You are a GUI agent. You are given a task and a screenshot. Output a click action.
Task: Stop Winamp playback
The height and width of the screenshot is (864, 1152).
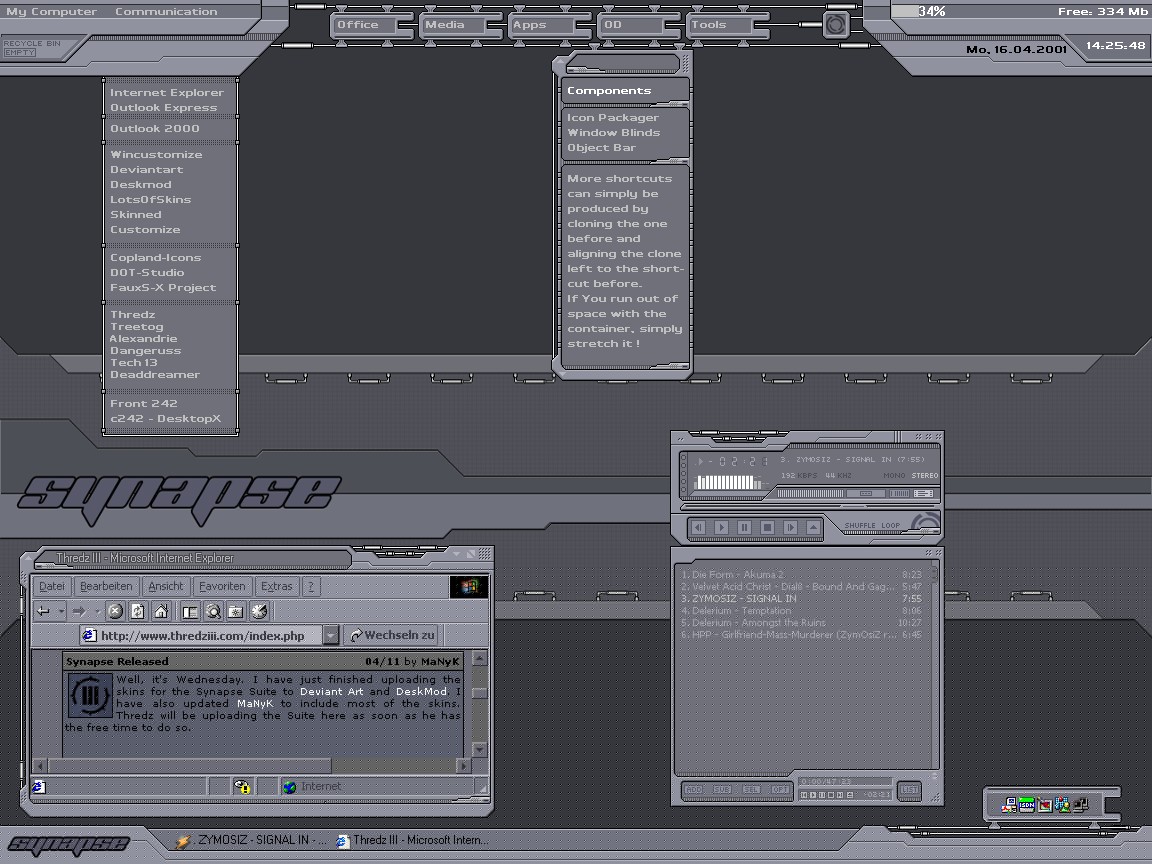(767, 528)
